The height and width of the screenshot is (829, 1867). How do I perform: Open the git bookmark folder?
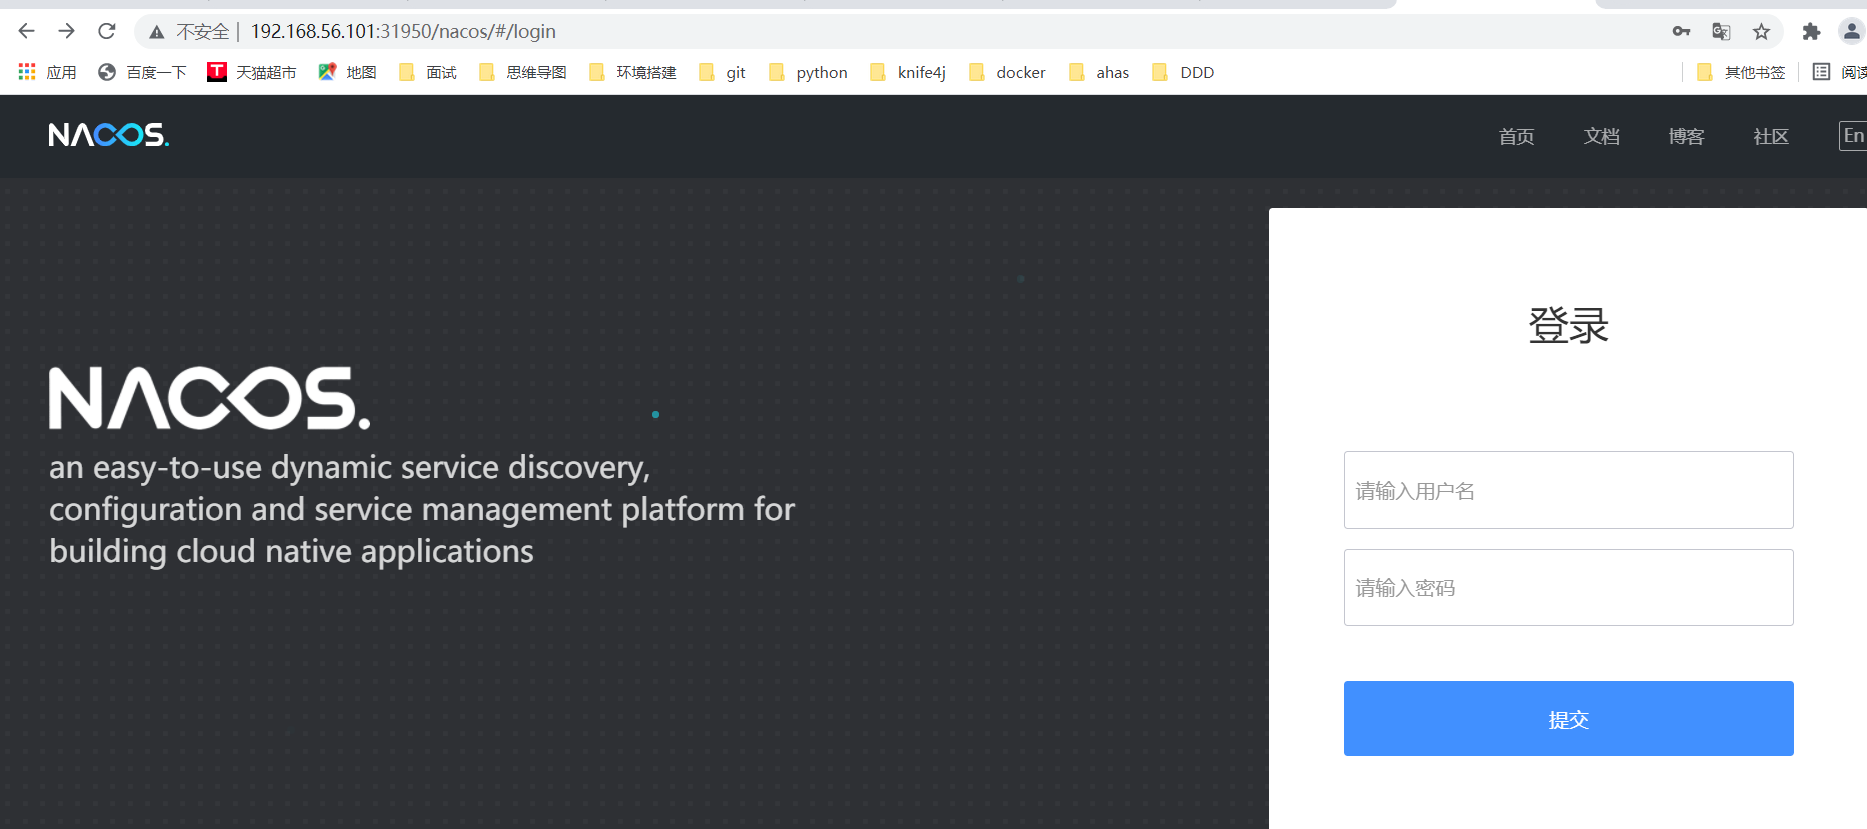(x=722, y=72)
